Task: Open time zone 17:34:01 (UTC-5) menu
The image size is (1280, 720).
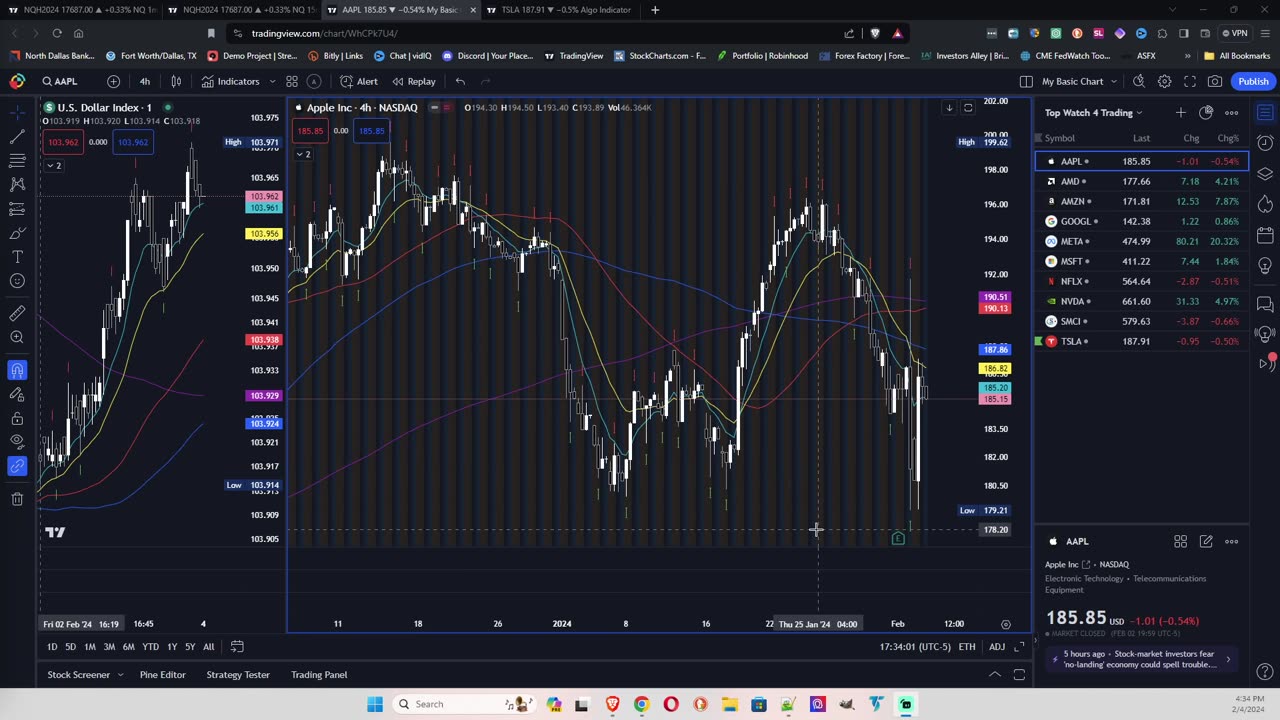Action: point(915,647)
